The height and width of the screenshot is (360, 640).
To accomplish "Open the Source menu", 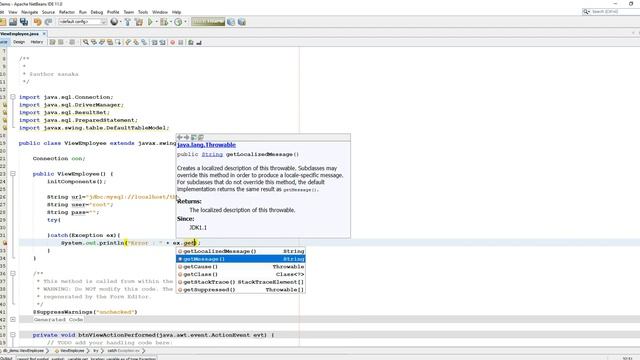I will click(x=48, y=12).
